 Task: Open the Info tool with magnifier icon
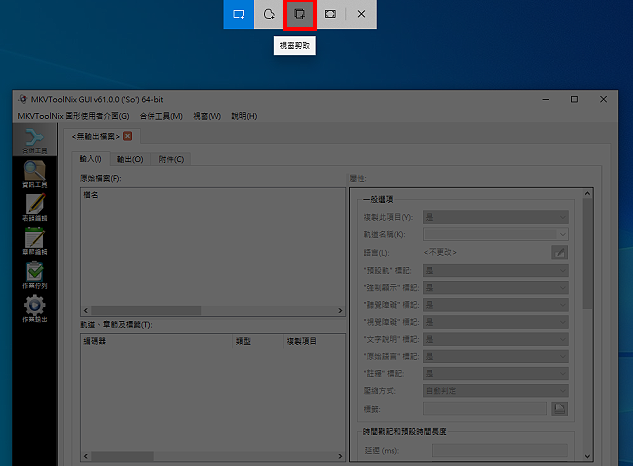[x=35, y=174]
